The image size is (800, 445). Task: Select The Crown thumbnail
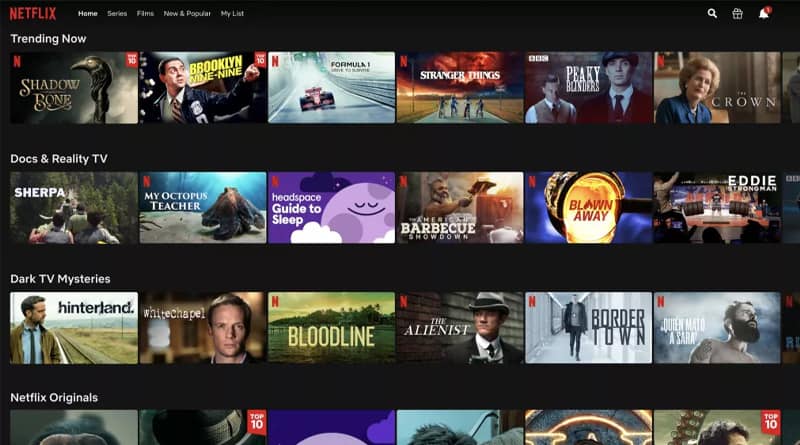click(717, 87)
